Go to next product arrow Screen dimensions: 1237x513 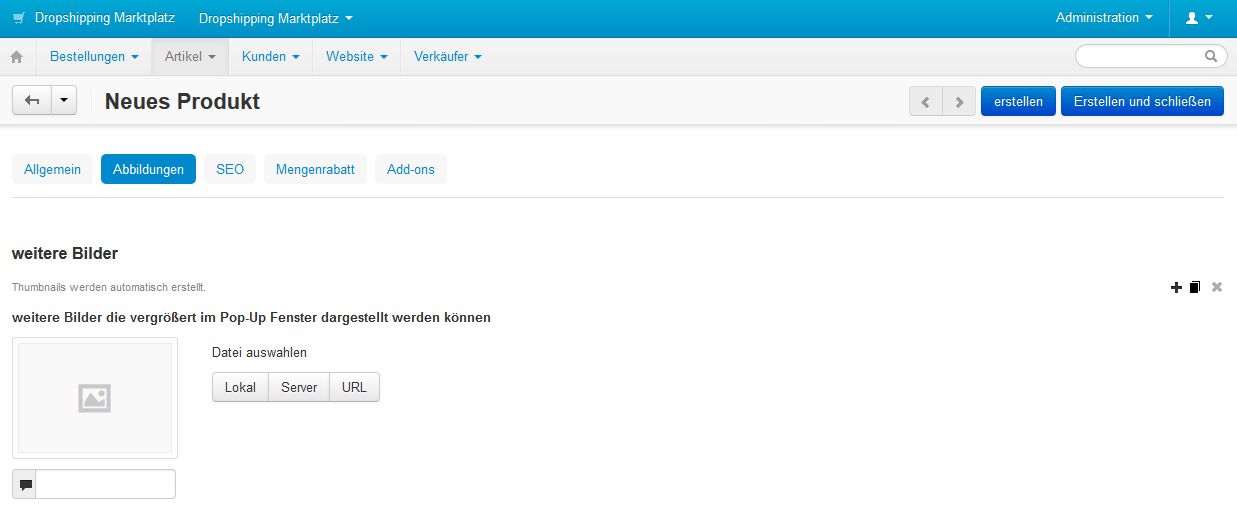pyautogui.click(x=960, y=101)
